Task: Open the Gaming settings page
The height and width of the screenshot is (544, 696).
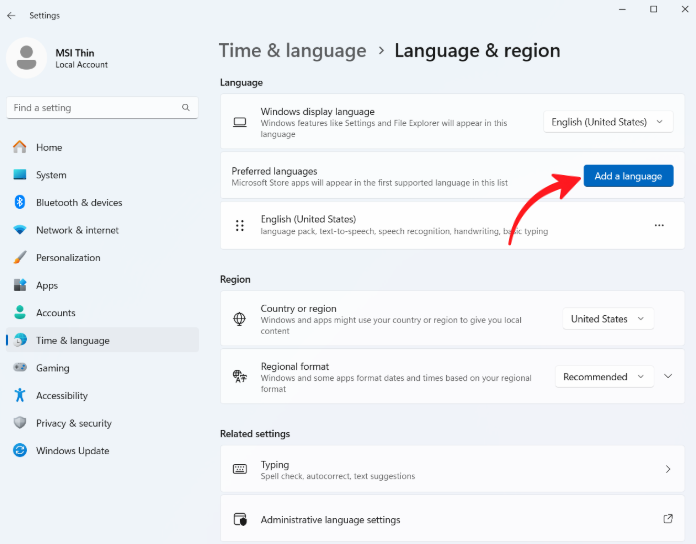Action: tap(53, 368)
